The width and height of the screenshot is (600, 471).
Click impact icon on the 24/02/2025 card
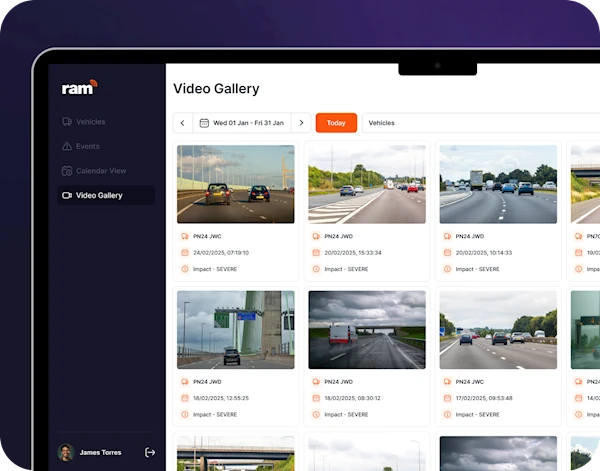point(185,269)
